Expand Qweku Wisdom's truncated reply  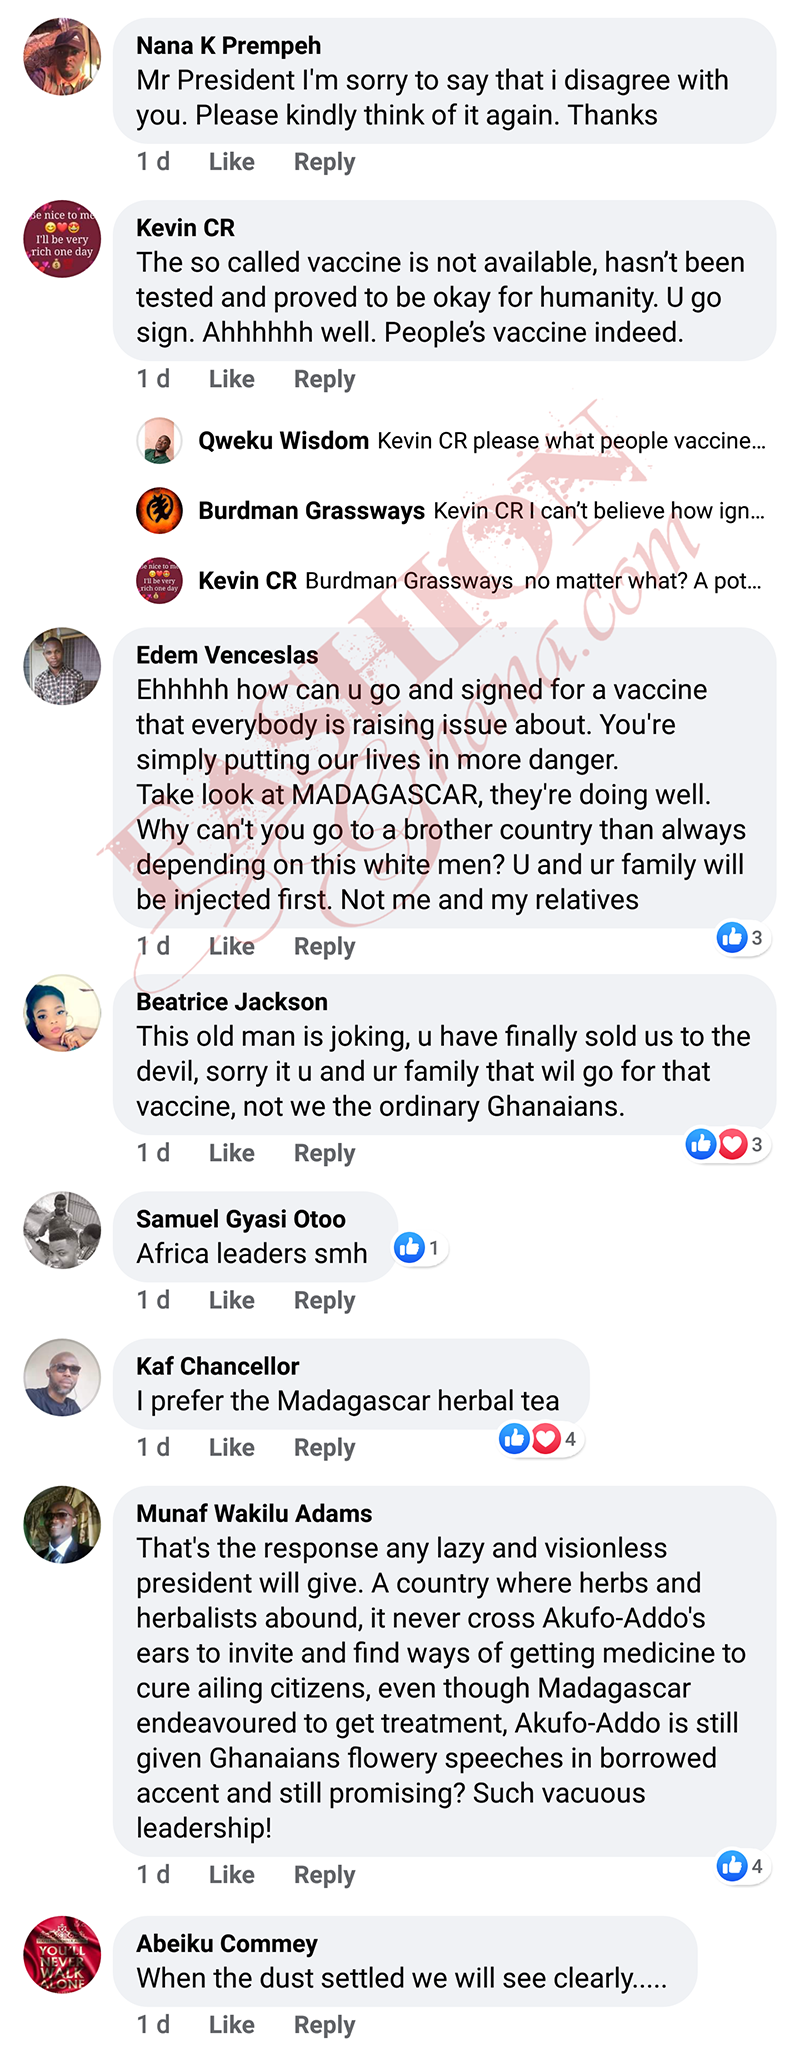571,441
